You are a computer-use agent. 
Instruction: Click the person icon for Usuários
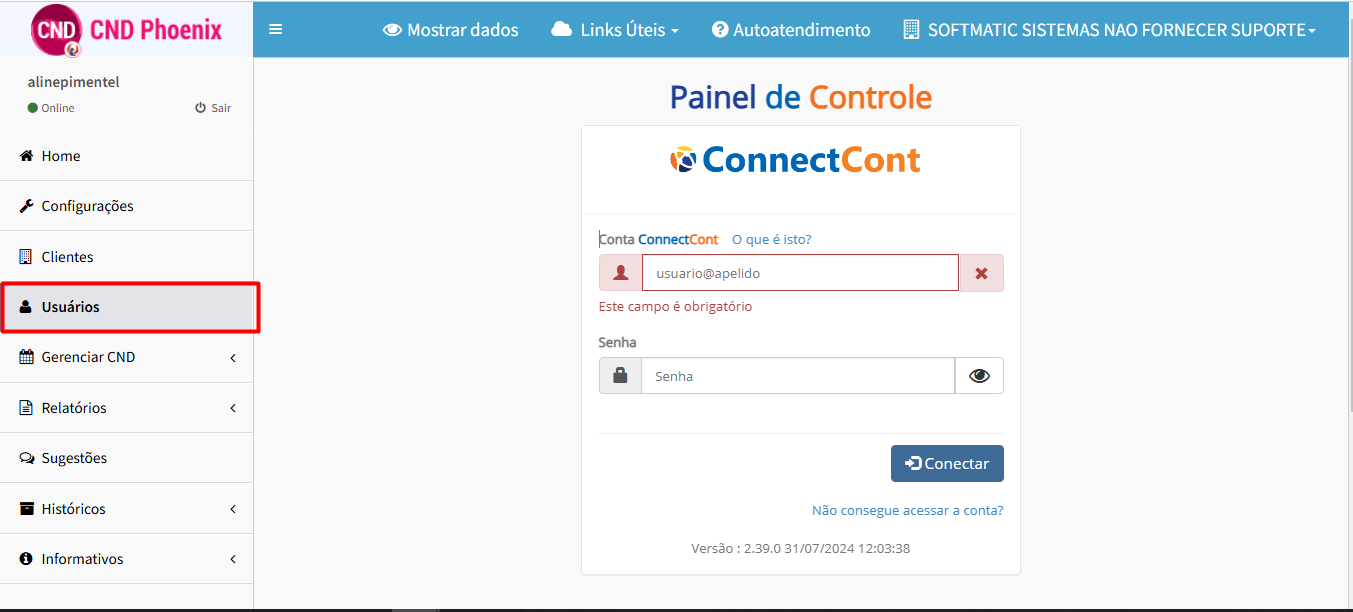click(26, 307)
